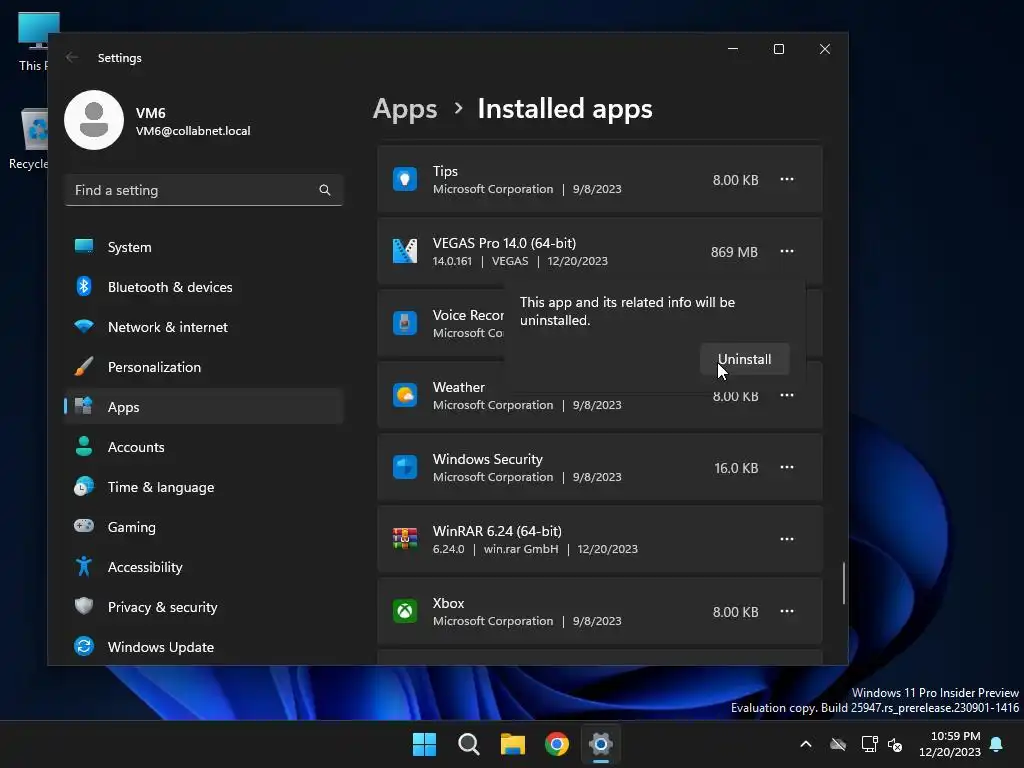Maximize the Settings window
1024x768 pixels.
tap(778, 49)
